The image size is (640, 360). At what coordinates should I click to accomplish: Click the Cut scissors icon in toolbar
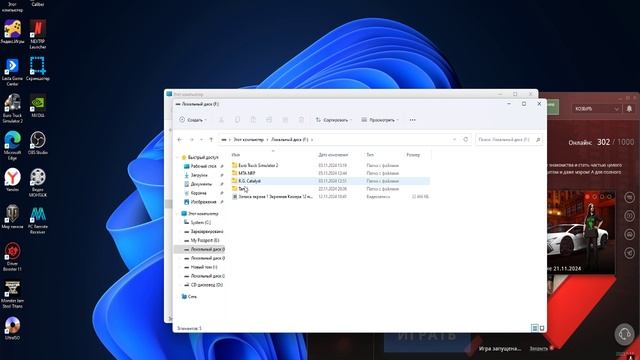click(221, 120)
